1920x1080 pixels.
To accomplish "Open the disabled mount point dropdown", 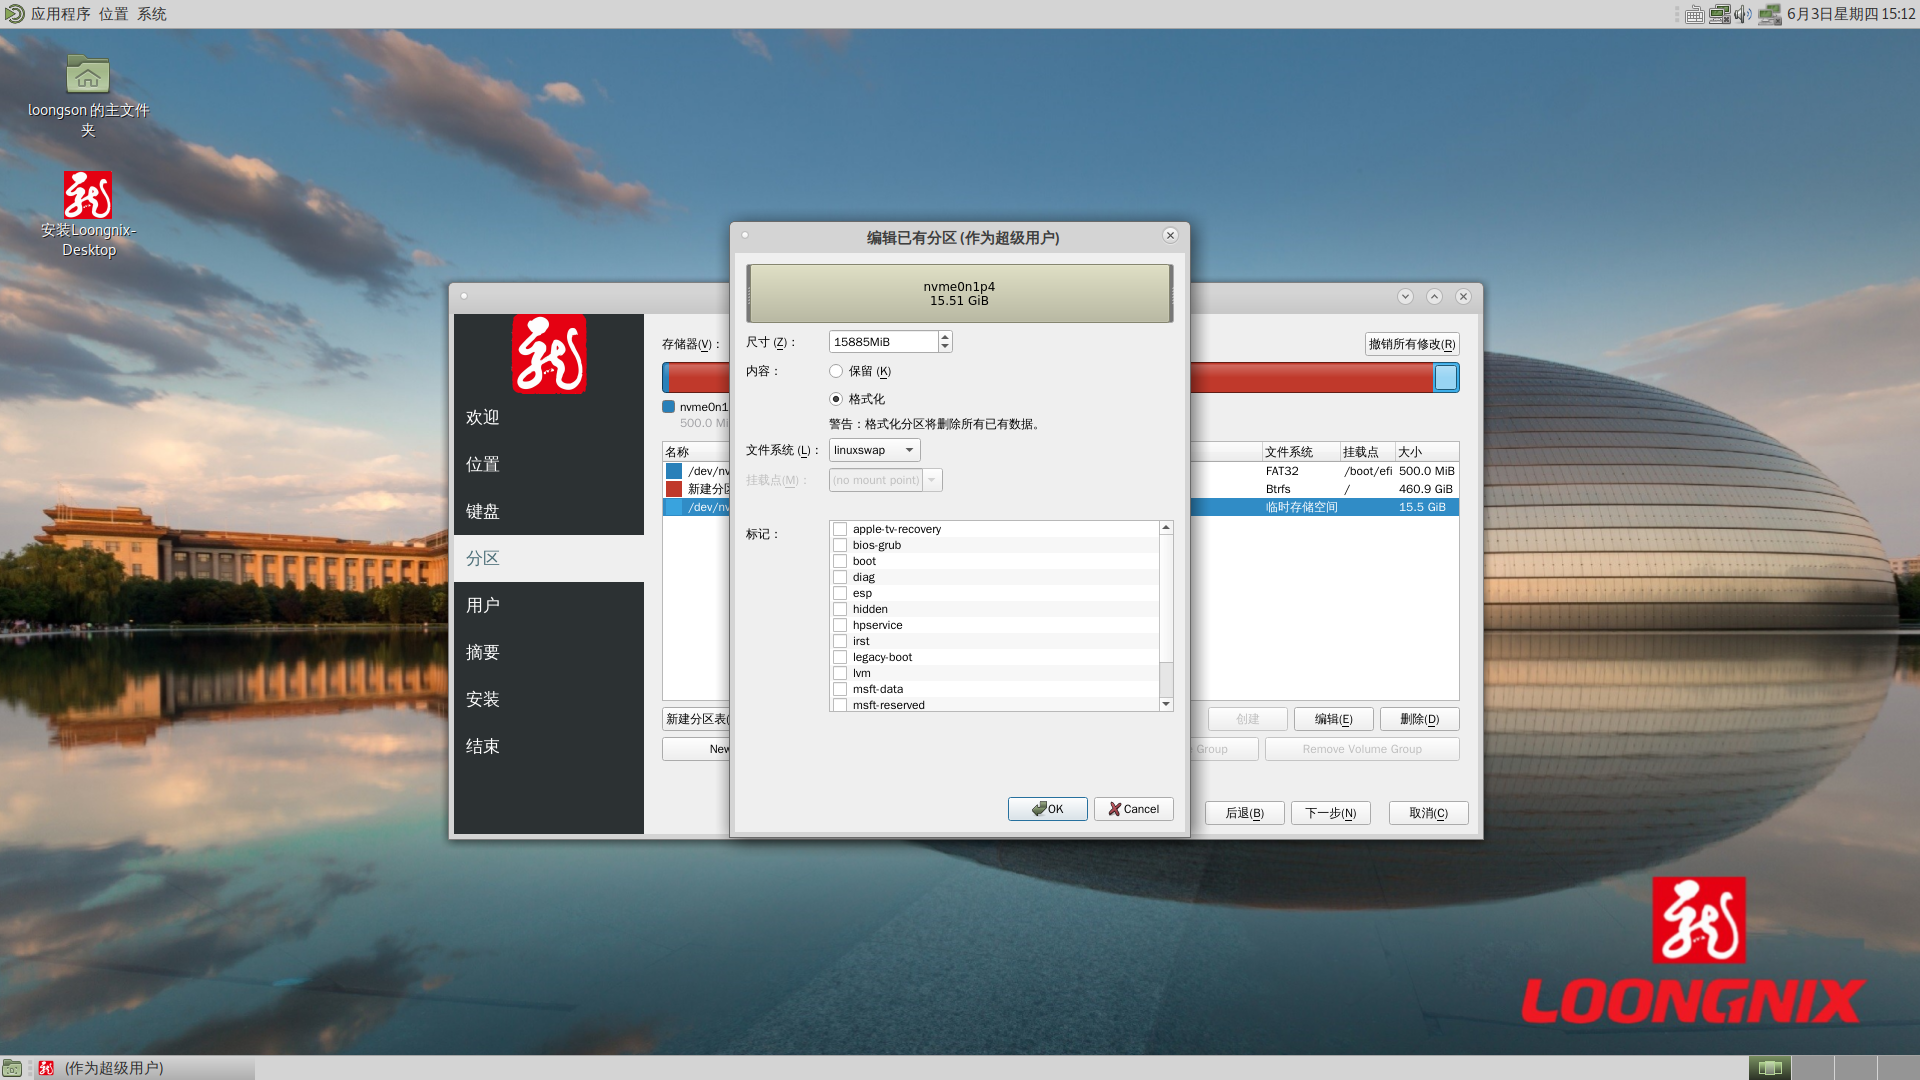I will coord(884,480).
